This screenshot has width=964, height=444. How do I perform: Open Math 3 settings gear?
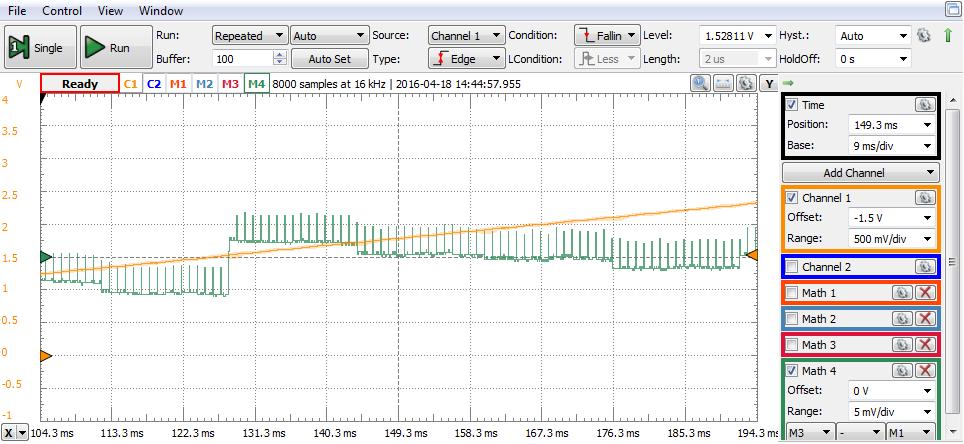point(901,344)
